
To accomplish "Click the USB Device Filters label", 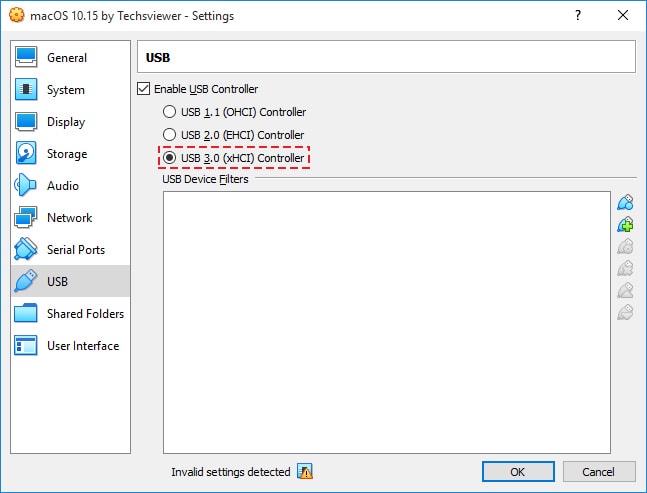I will 205,179.
